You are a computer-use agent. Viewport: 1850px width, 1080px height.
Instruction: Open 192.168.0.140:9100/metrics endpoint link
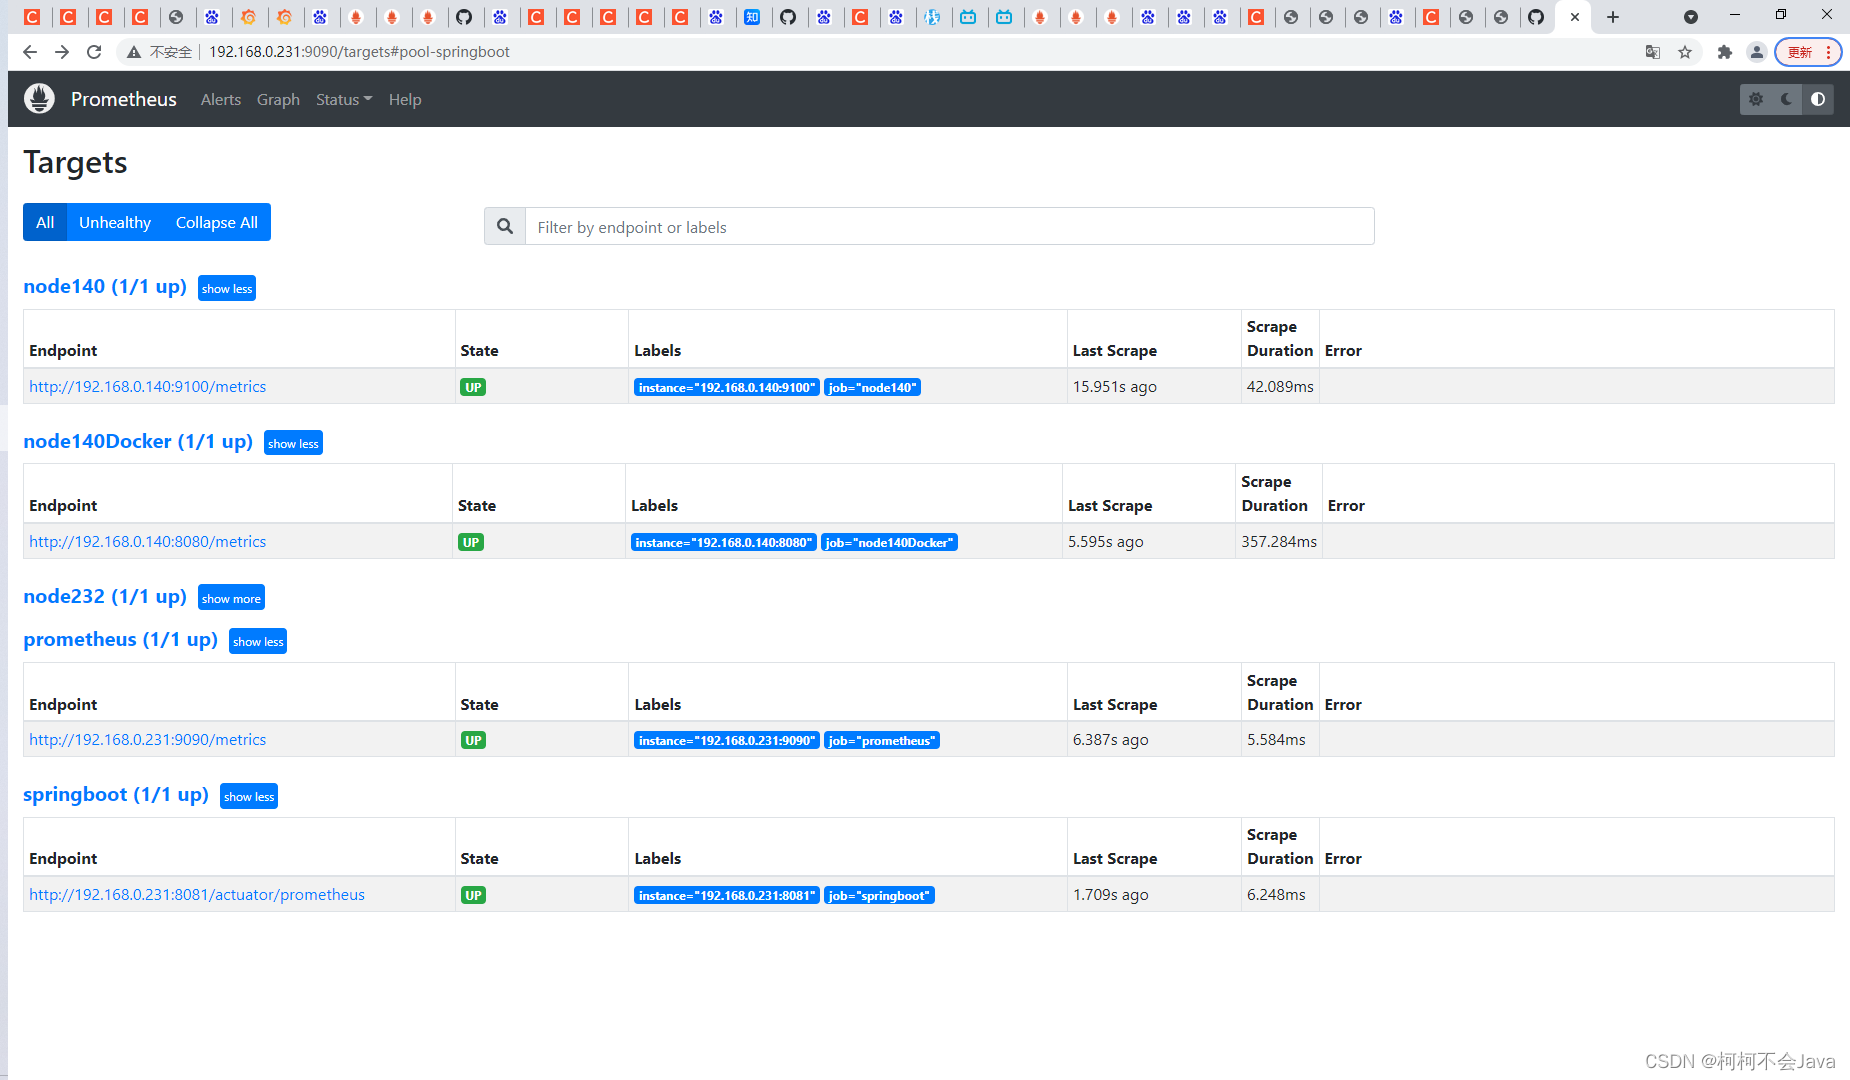click(148, 387)
